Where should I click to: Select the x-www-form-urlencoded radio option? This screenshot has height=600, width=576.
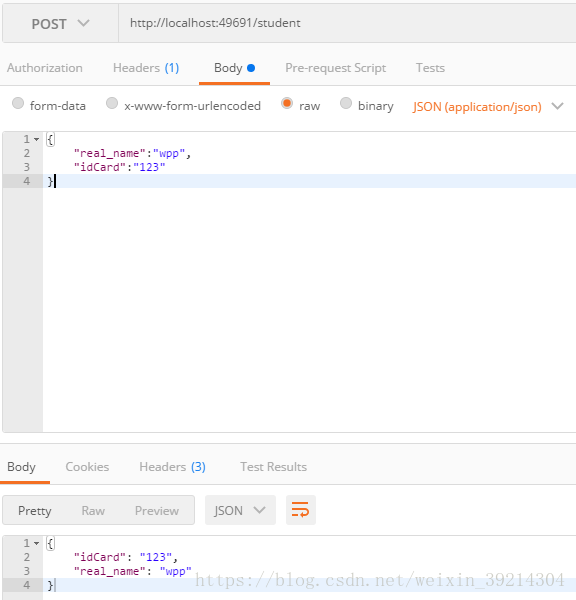pyautogui.click(x=112, y=103)
